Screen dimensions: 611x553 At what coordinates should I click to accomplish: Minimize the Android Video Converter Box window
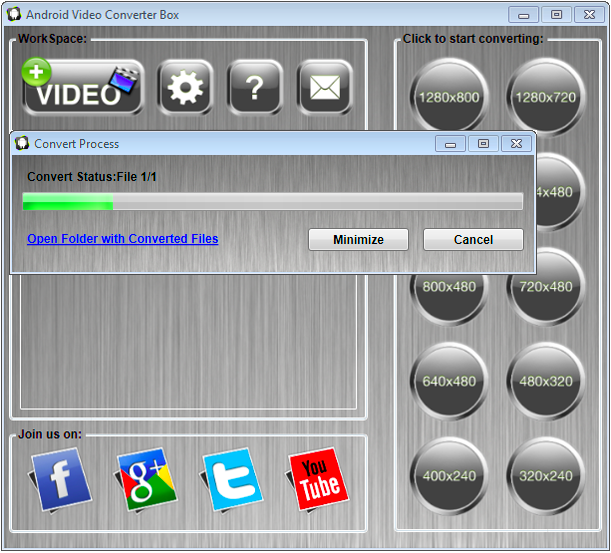[524, 15]
